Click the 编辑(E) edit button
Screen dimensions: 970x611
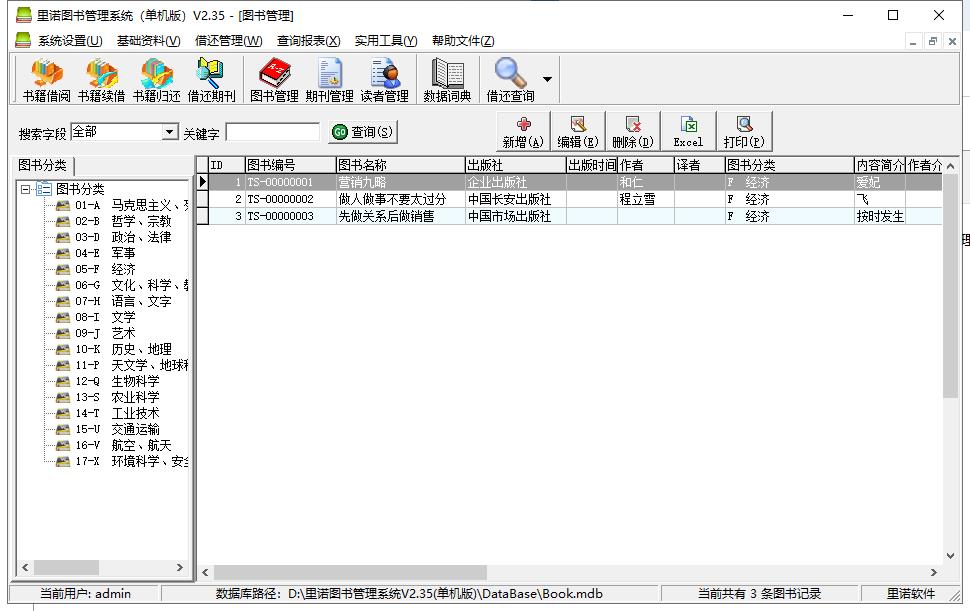578,132
